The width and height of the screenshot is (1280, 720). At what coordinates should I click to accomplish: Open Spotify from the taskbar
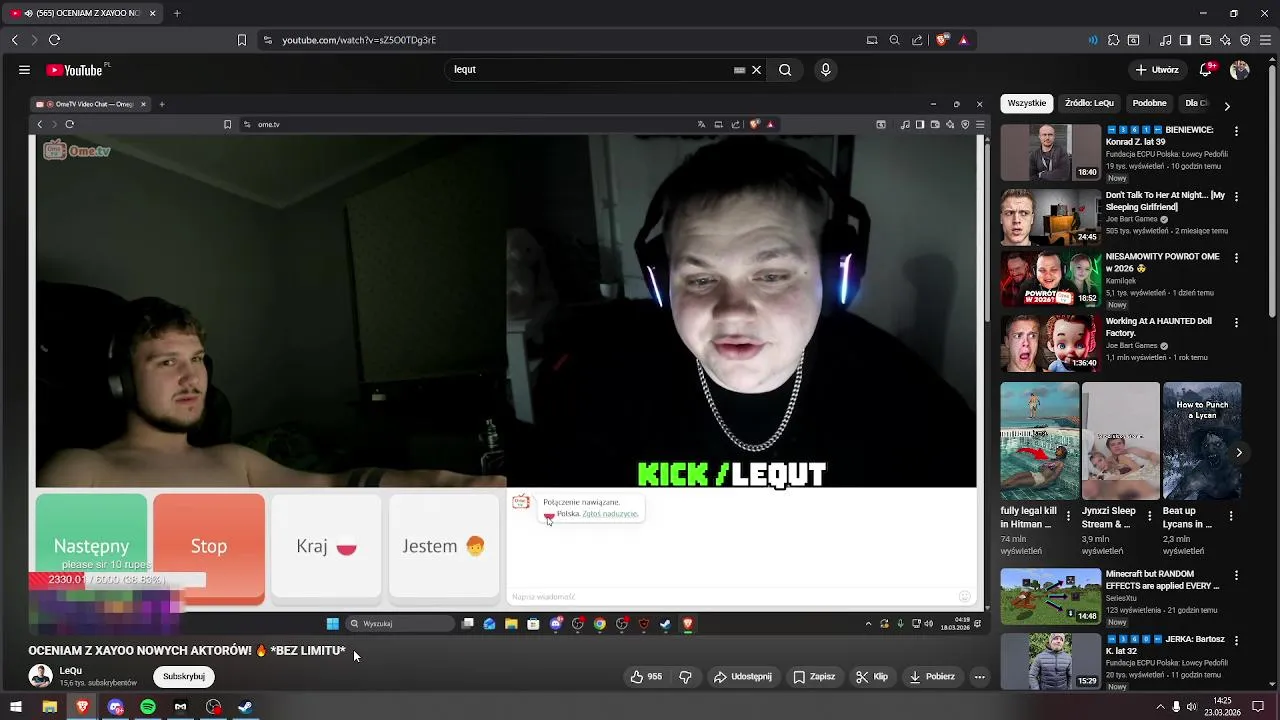coord(148,707)
